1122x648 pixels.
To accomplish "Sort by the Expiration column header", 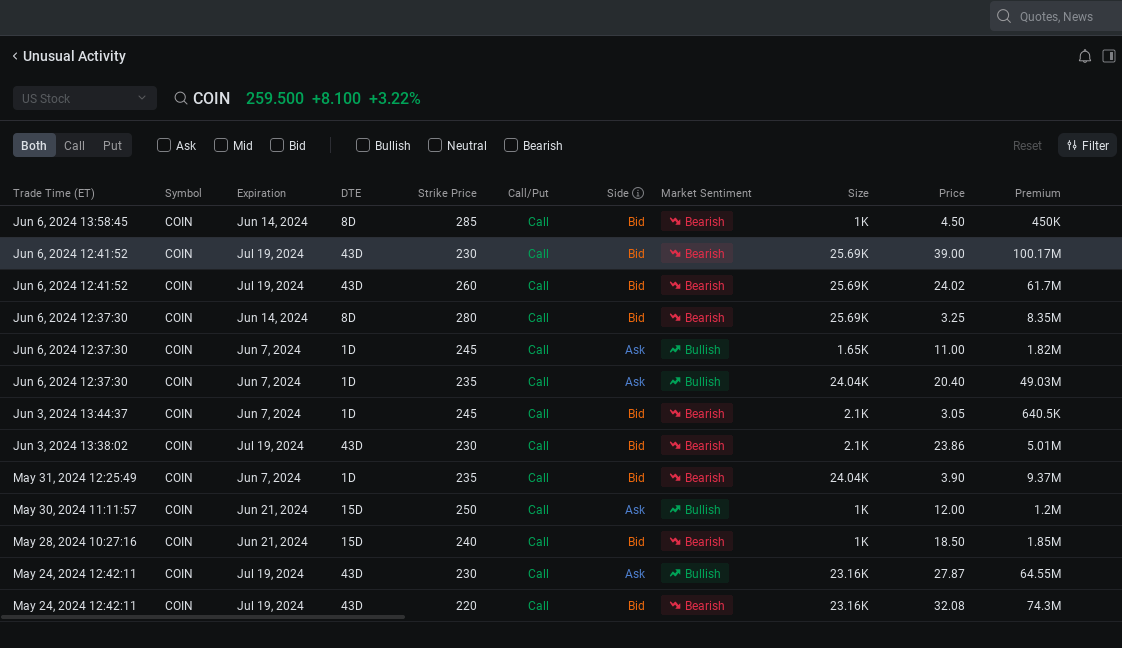I will coord(261,193).
